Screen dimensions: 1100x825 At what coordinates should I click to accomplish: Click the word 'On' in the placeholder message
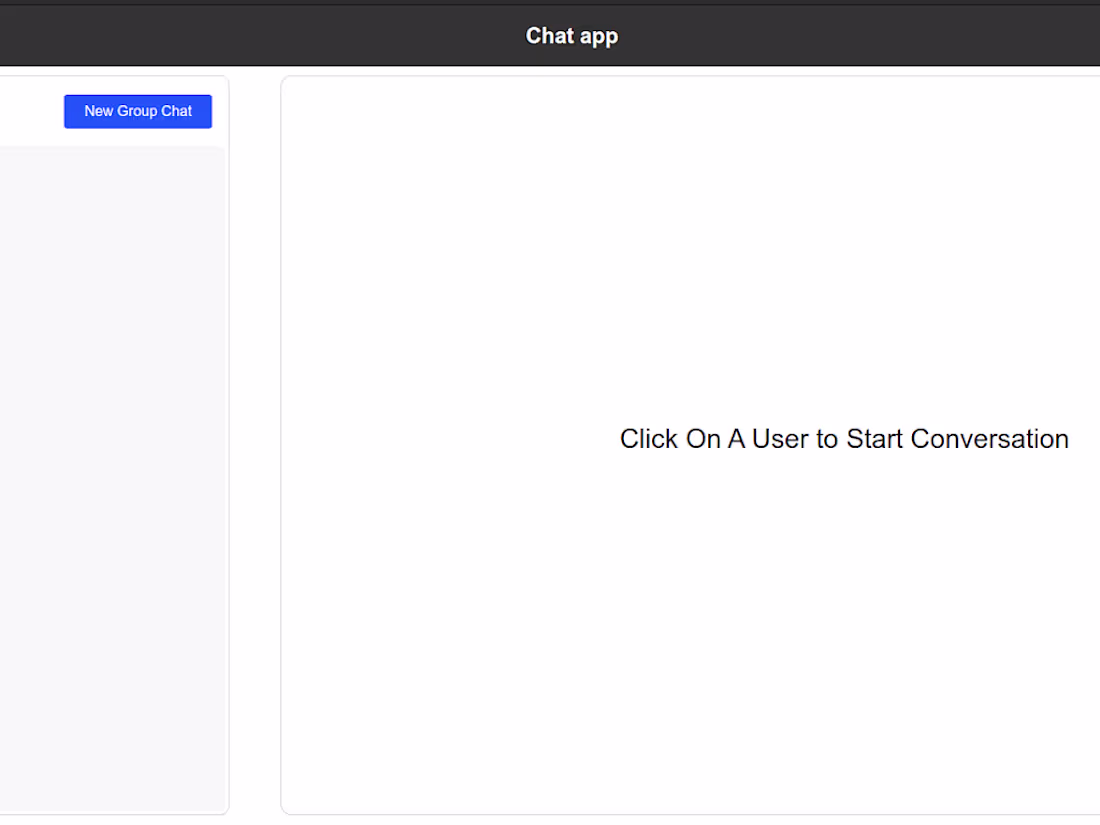tap(703, 439)
